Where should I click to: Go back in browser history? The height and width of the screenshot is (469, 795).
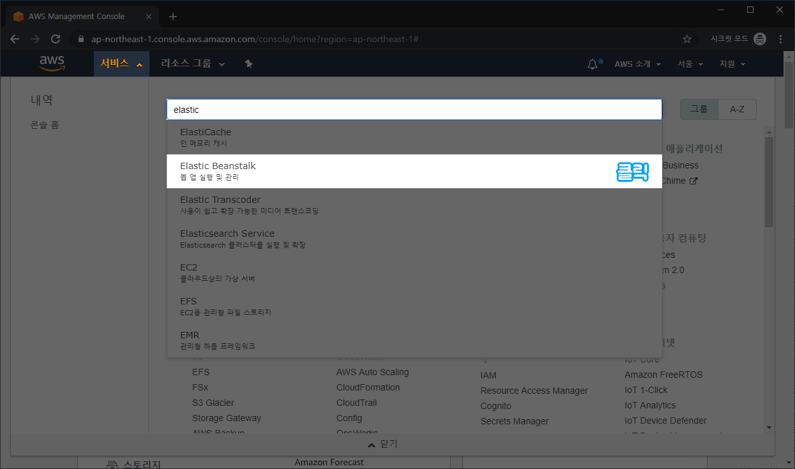pyautogui.click(x=15, y=39)
